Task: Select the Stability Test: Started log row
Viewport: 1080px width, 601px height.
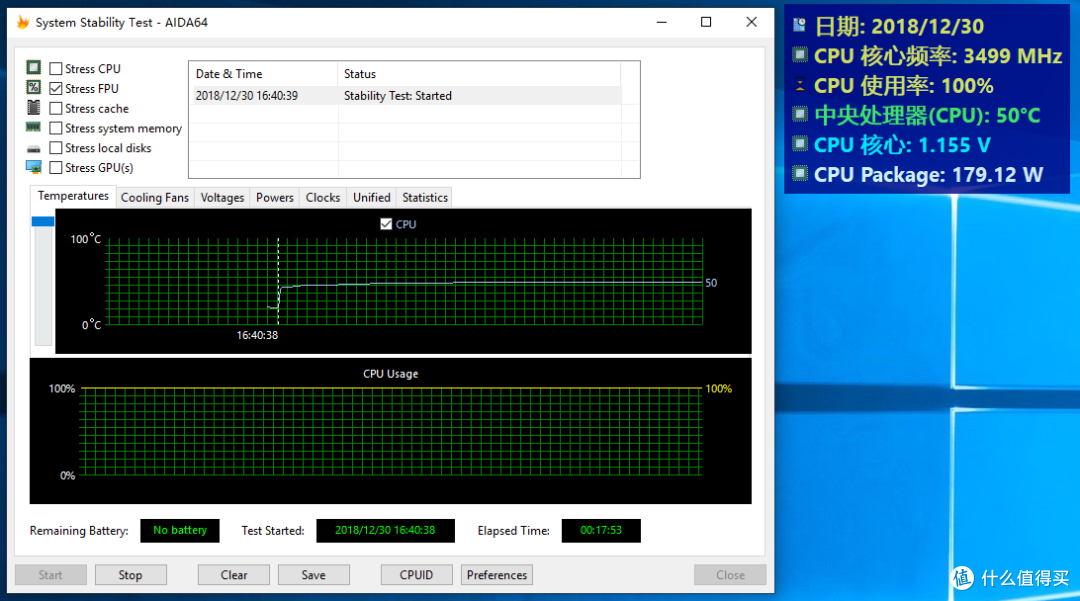Action: pos(405,96)
